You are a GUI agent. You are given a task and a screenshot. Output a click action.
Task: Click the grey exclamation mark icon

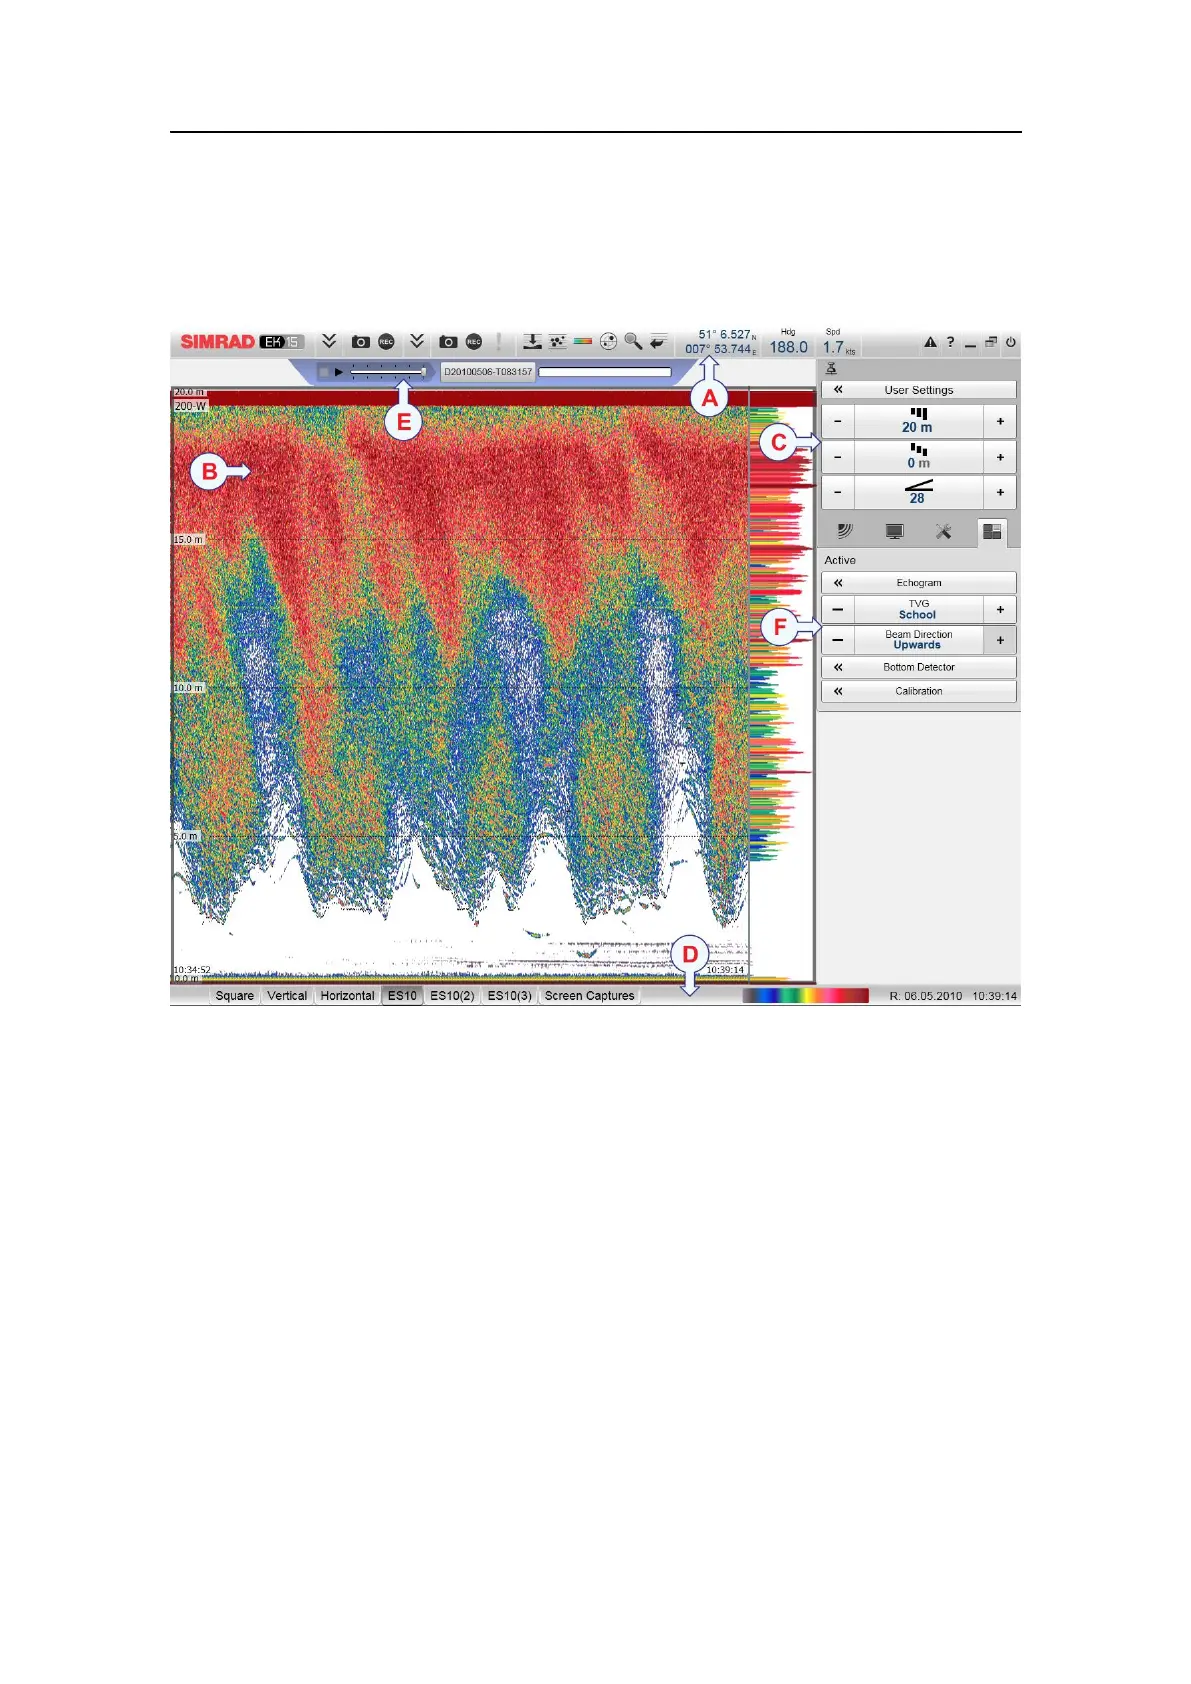[x=498, y=342]
